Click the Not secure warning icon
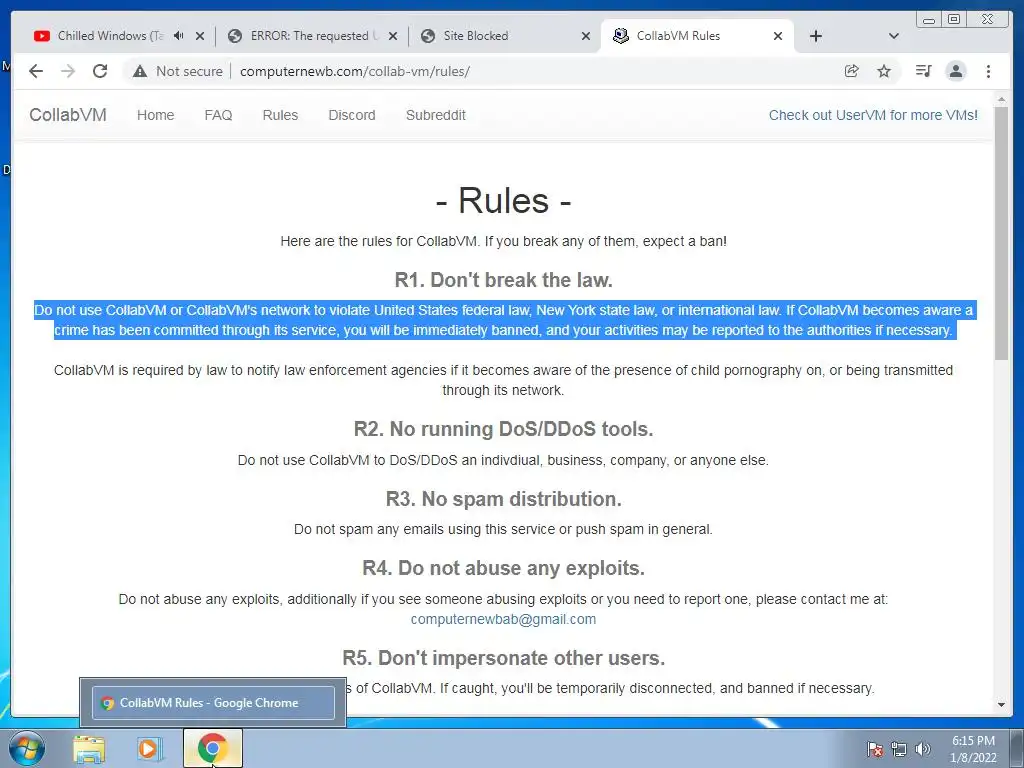This screenshot has width=1024, height=768. click(x=140, y=71)
